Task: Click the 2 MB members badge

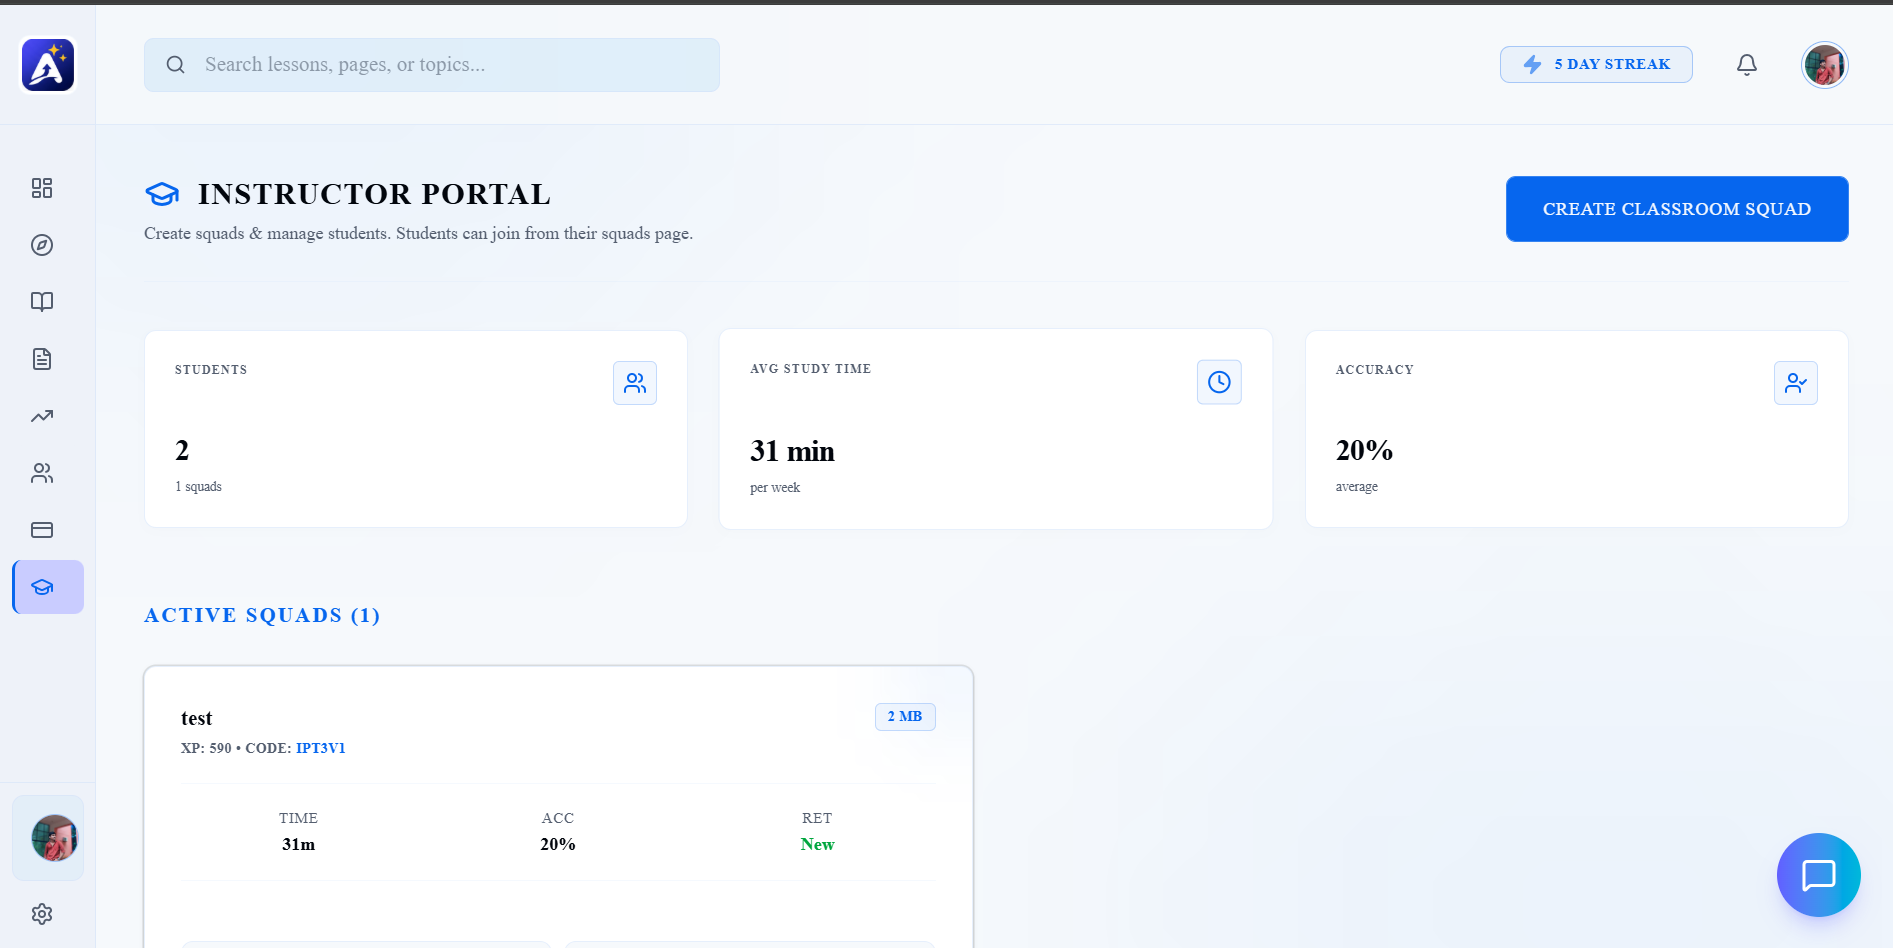Action: coord(905,717)
